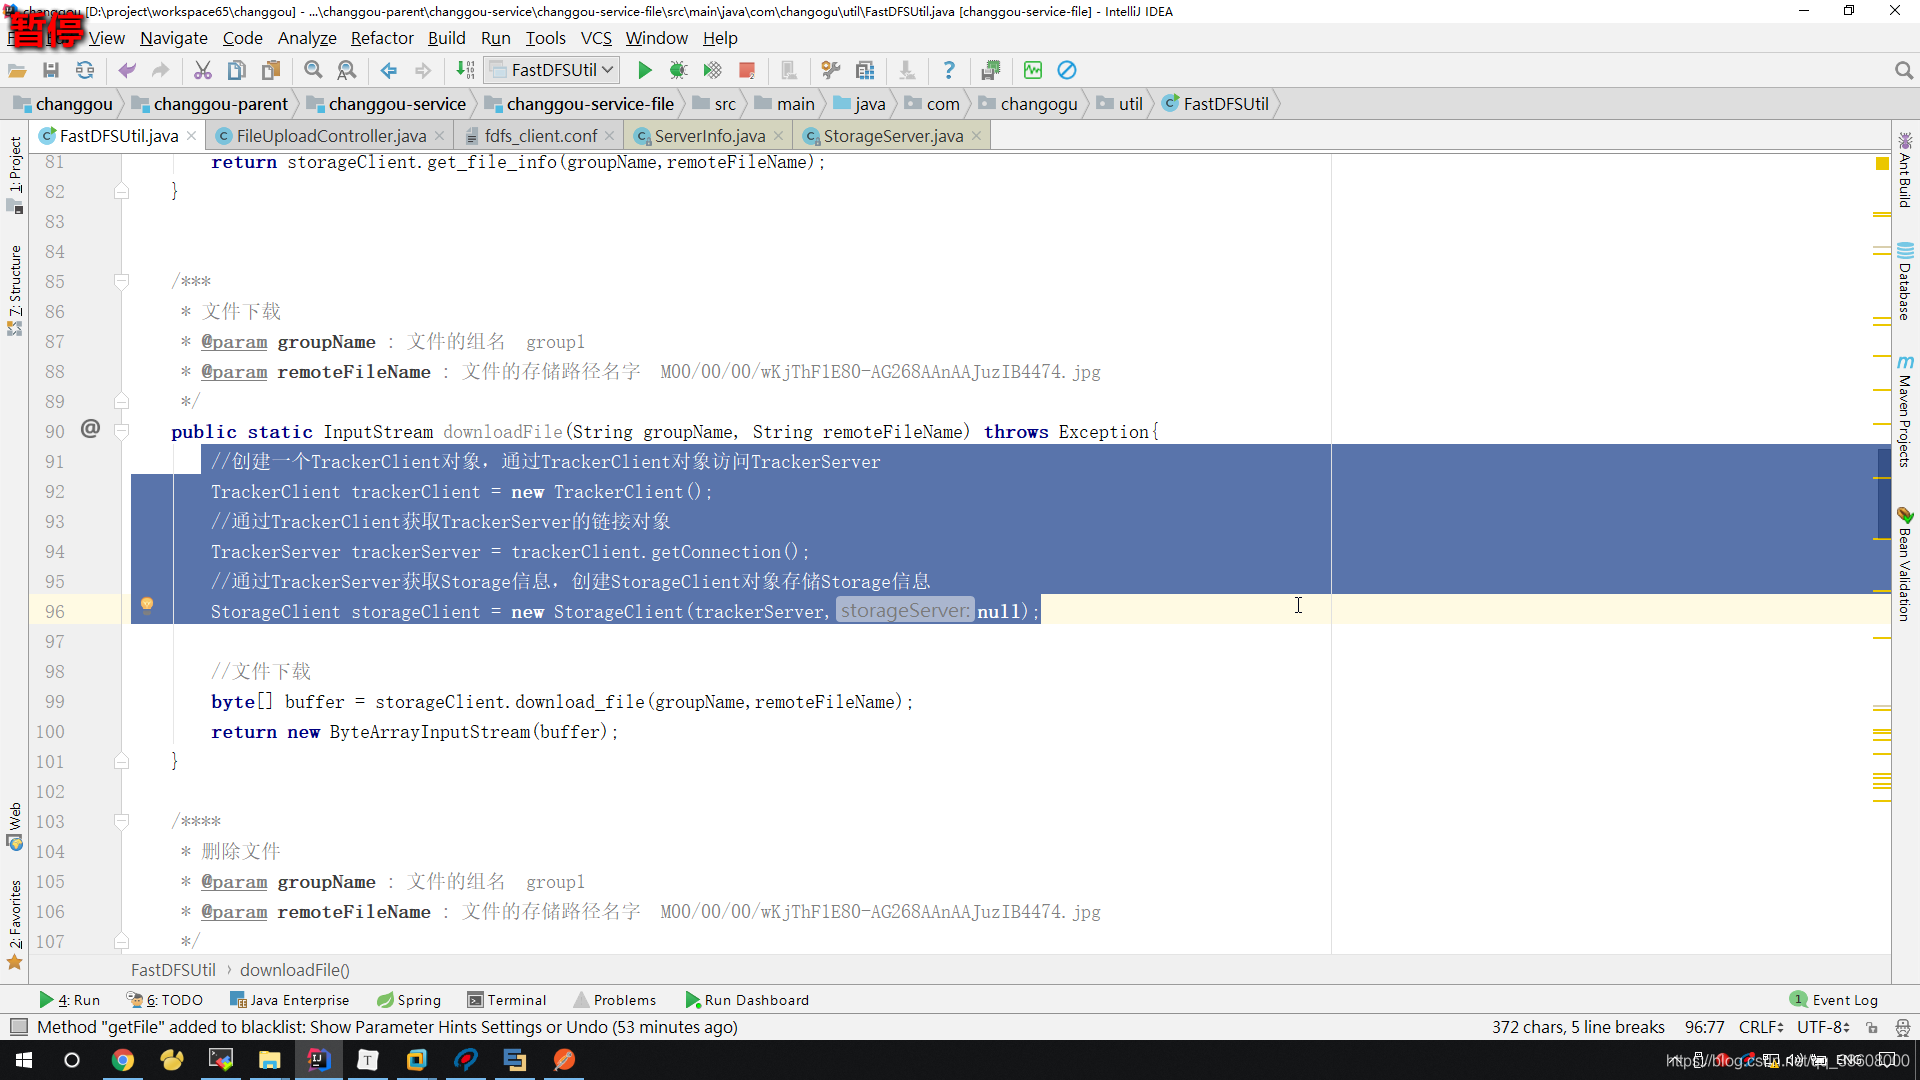
Task: Open Chrome from the taskbar
Action: tap(123, 1060)
